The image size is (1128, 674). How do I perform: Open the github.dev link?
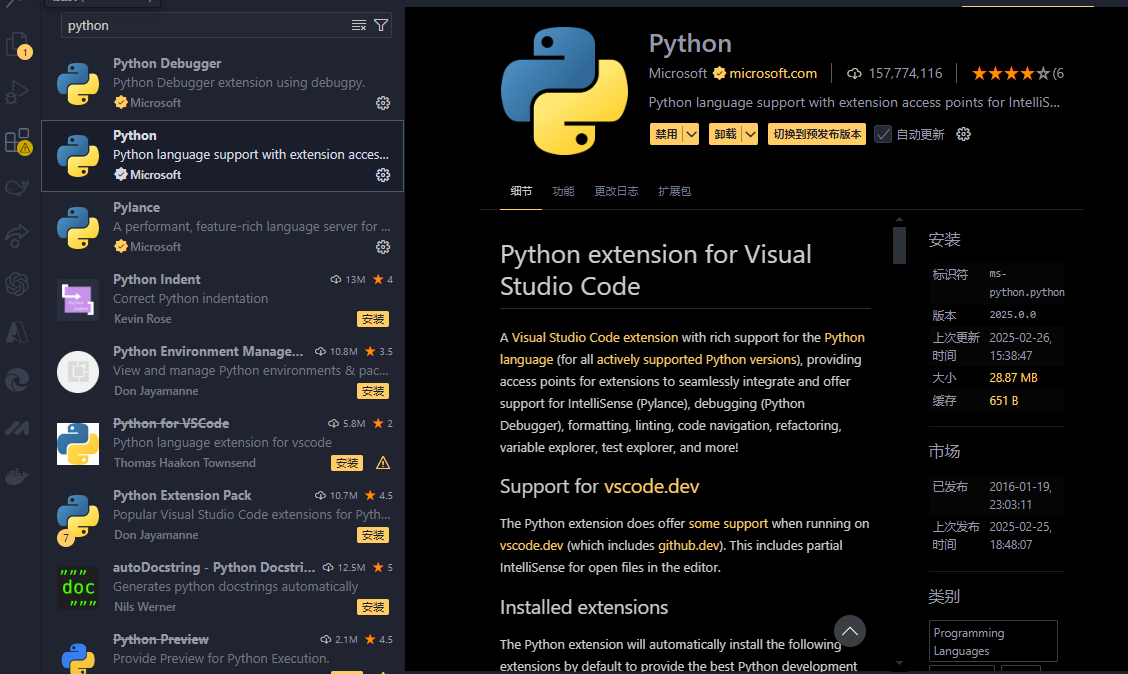(688, 546)
